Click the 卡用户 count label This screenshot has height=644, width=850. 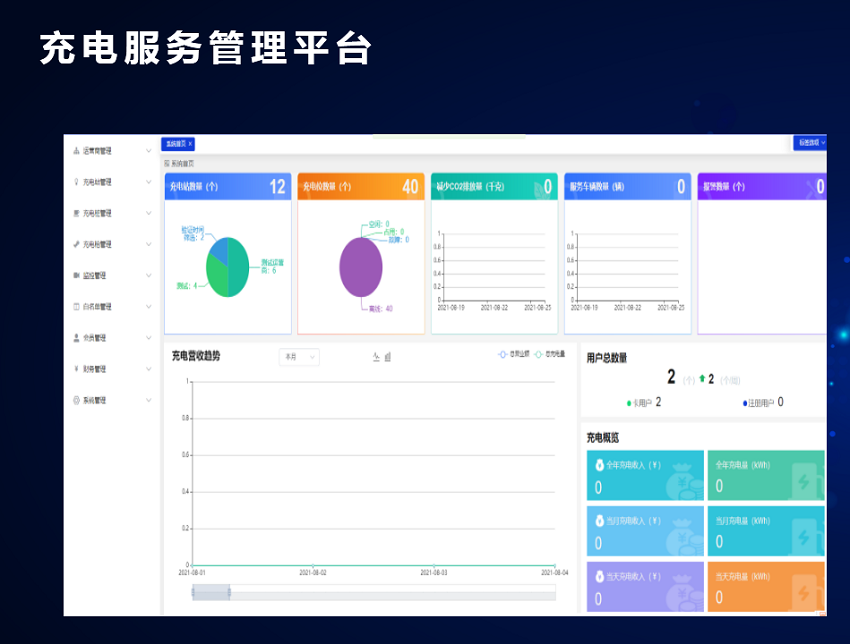644,402
